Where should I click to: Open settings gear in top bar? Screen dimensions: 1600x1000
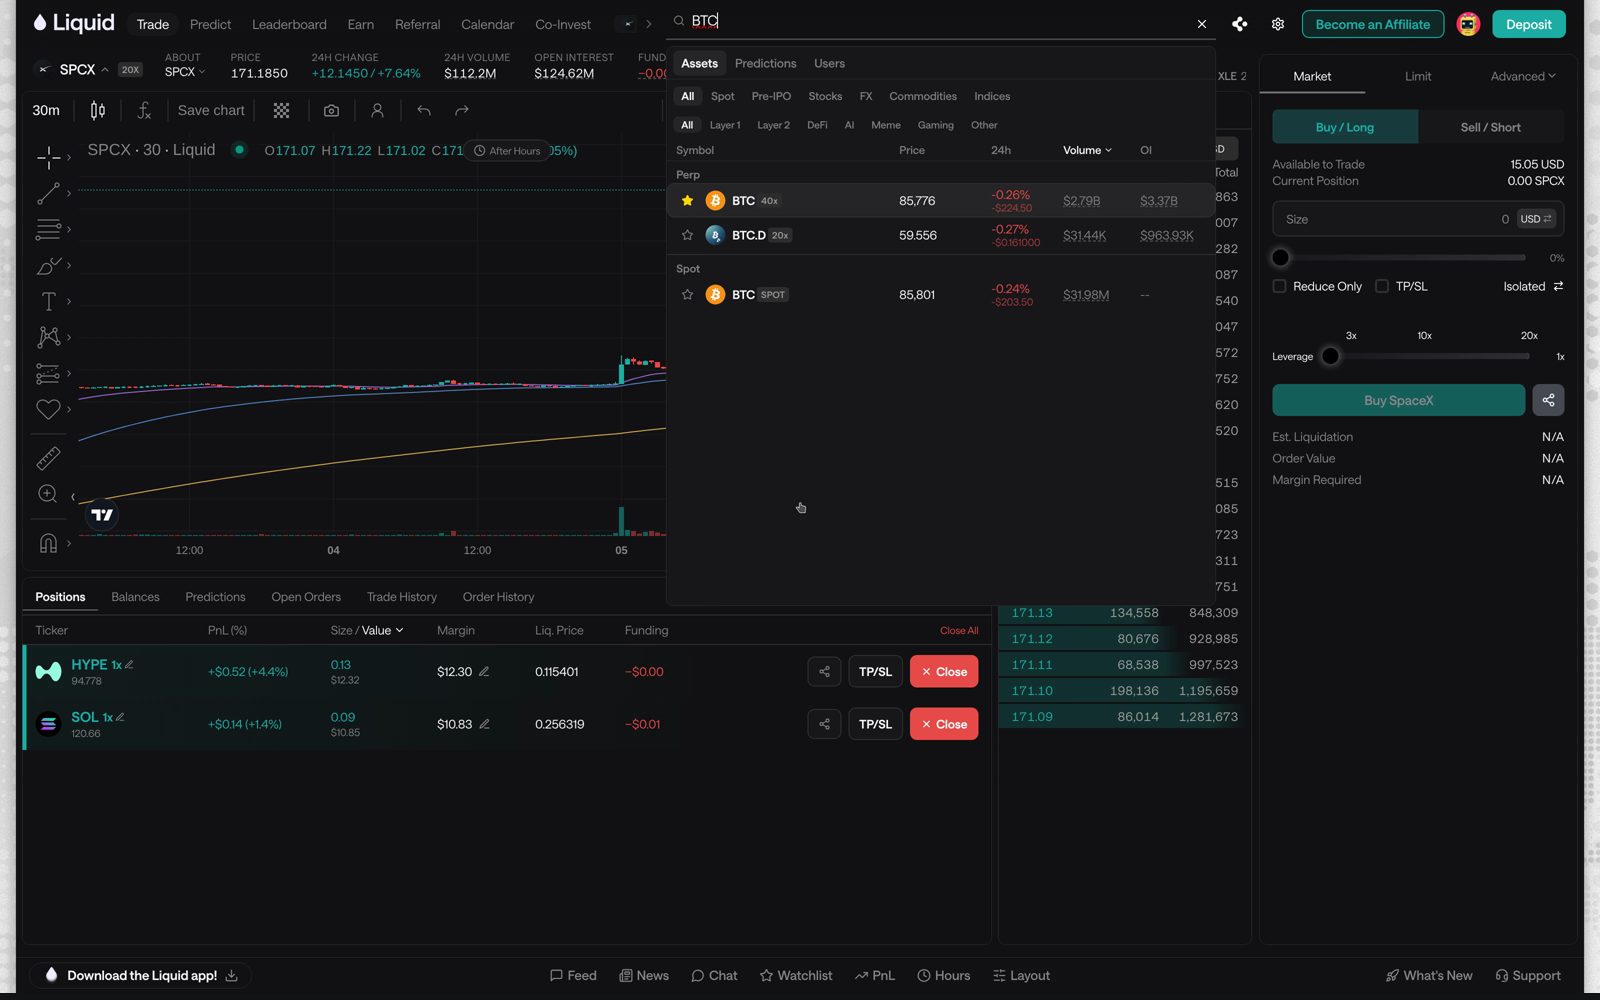[x=1278, y=24]
